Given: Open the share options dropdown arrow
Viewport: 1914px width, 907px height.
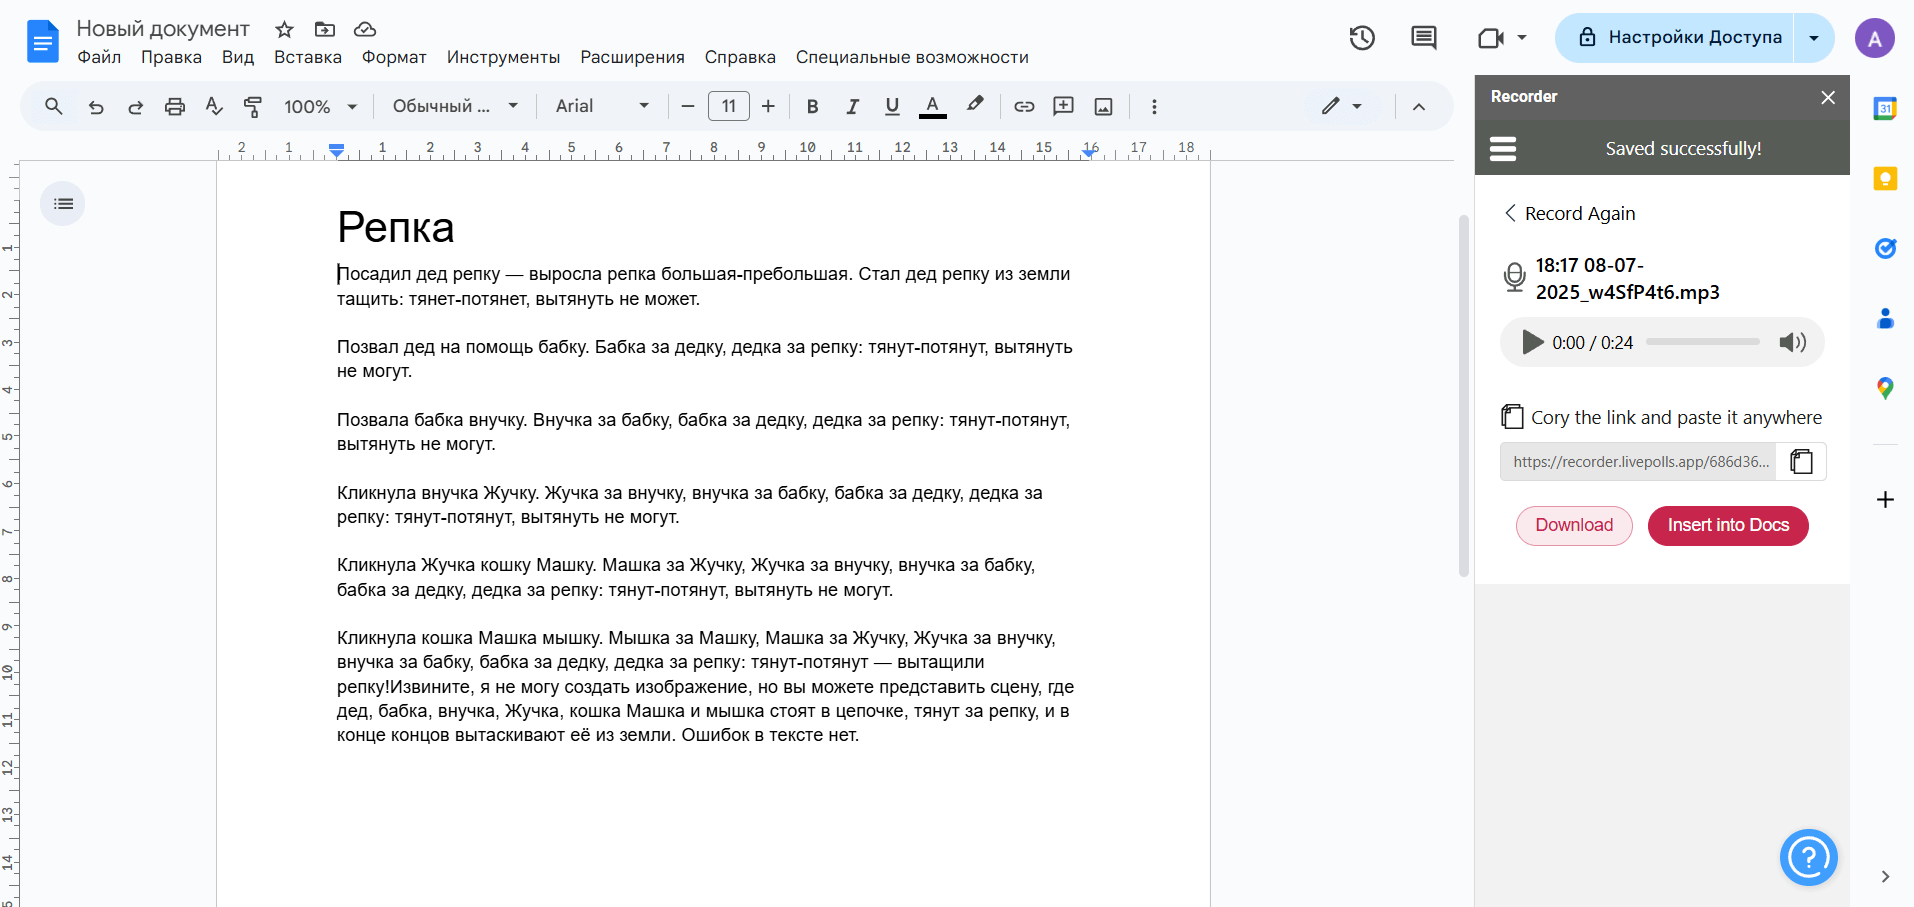Looking at the screenshot, I should coord(1814,38).
